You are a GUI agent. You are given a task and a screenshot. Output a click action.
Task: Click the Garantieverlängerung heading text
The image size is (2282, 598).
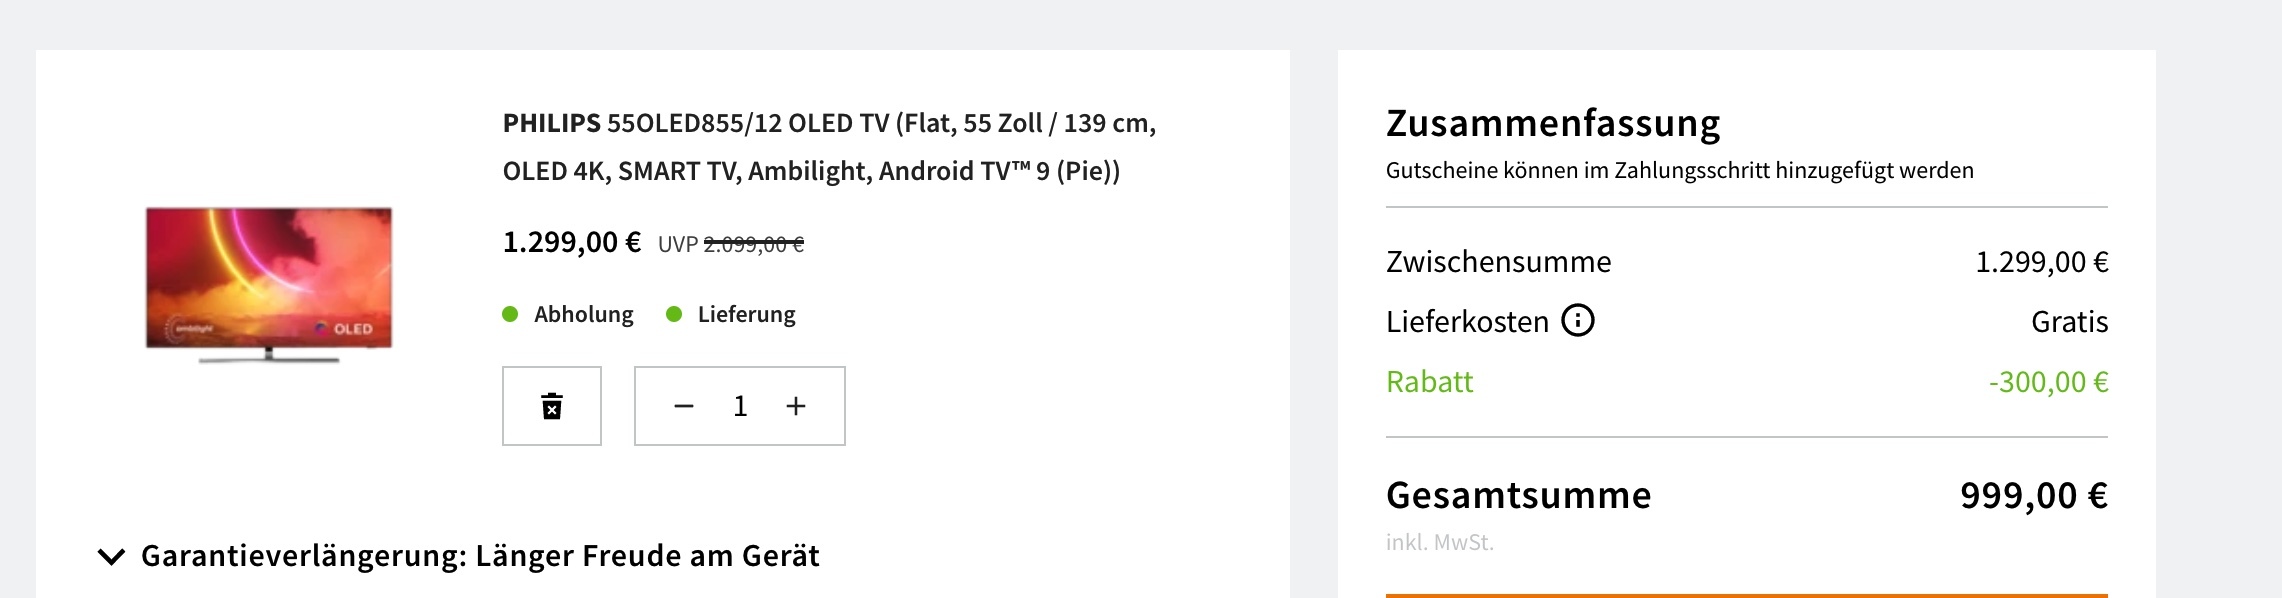(x=480, y=556)
